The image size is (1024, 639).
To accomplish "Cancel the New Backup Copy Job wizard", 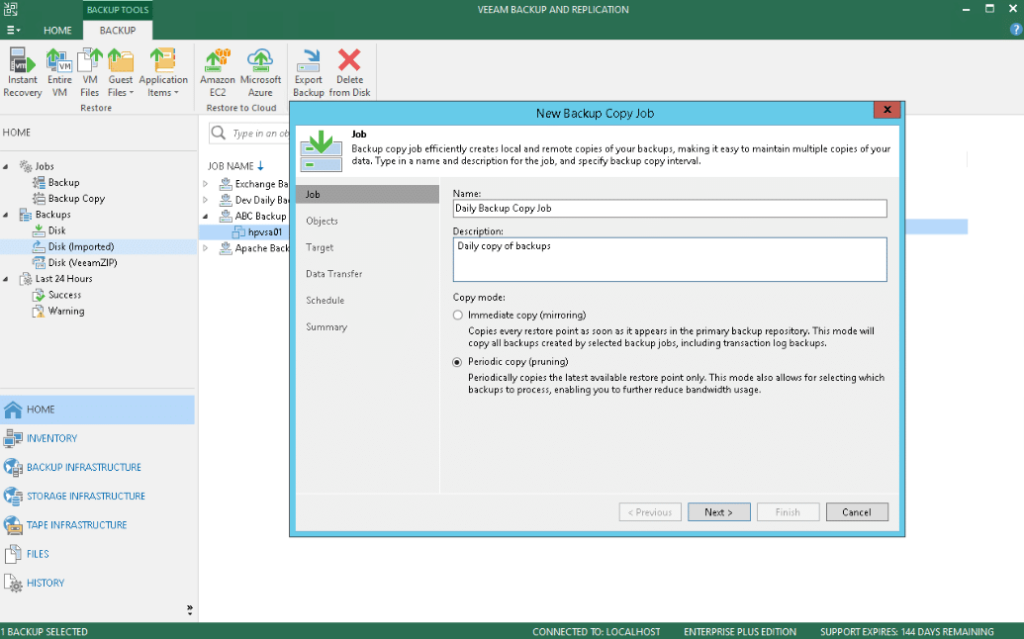I will (856, 511).
